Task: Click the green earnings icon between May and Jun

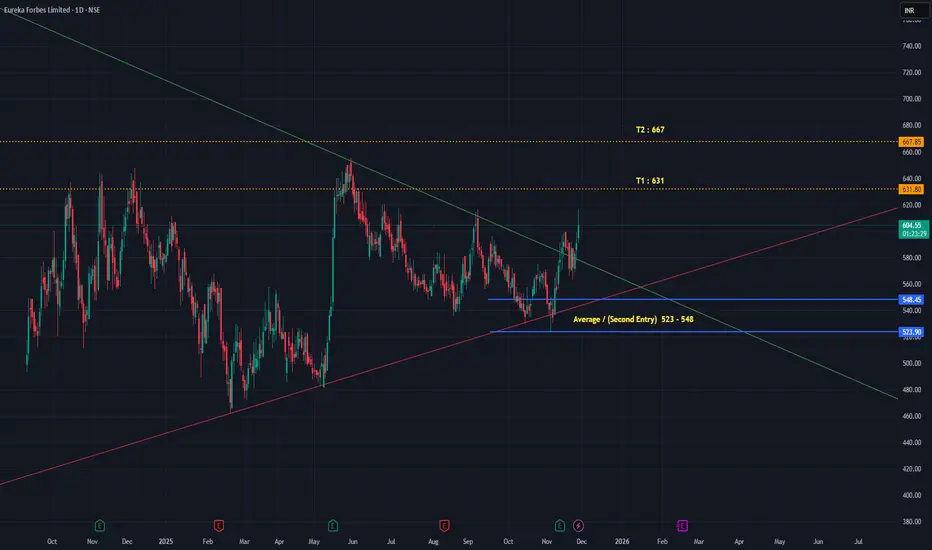Action: pyautogui.click(x=333, y=526)
